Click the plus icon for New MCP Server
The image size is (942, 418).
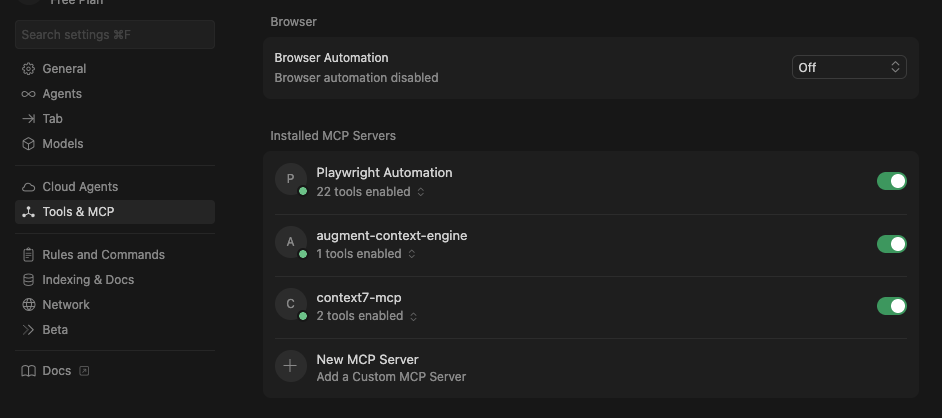(x=291, y=366)
